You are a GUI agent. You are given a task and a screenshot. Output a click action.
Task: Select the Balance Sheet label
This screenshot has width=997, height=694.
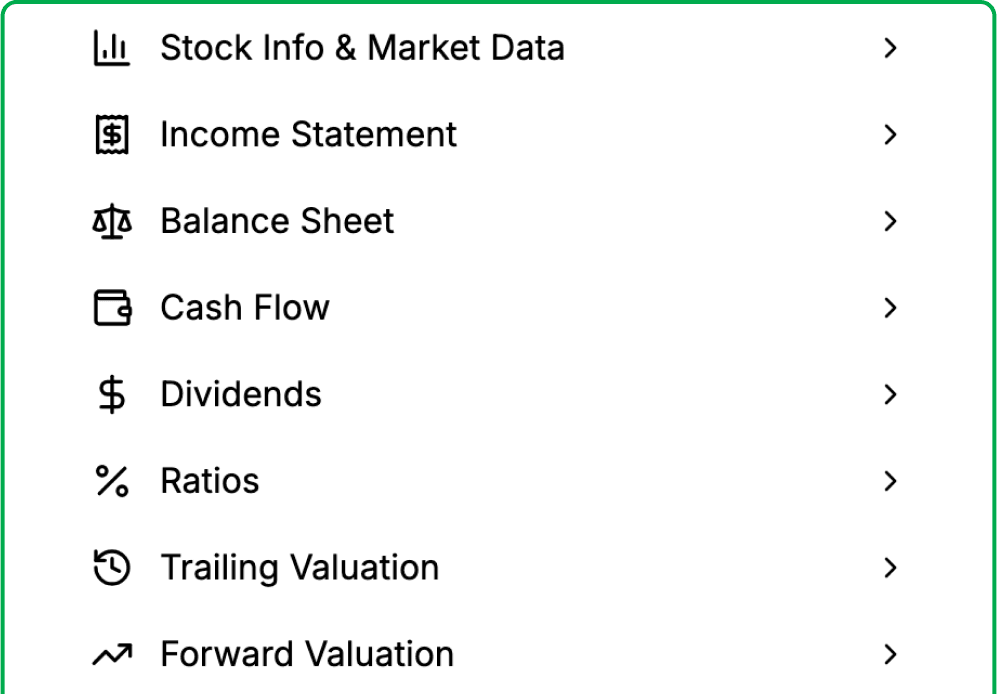277,221
